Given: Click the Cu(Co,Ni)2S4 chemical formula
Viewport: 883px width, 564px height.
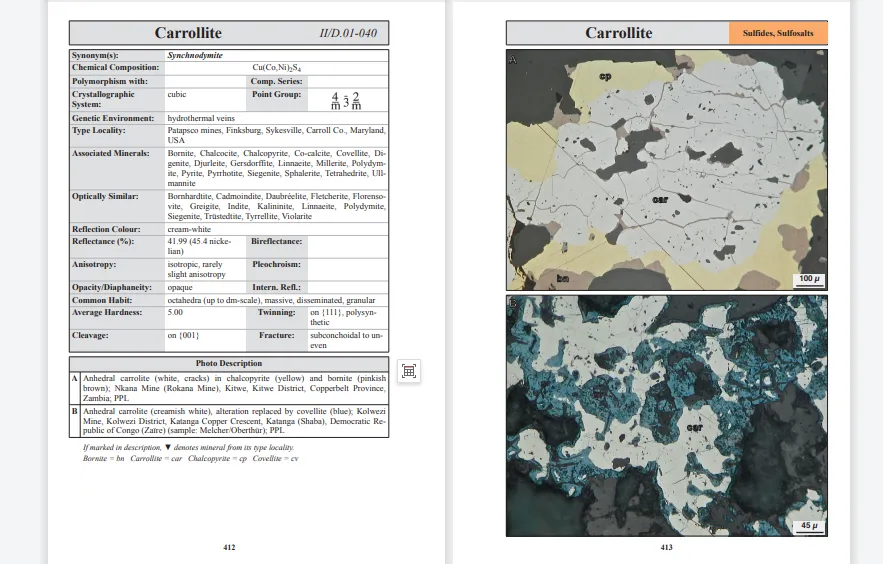Looking at the screenshot, I should click(277, 67).
